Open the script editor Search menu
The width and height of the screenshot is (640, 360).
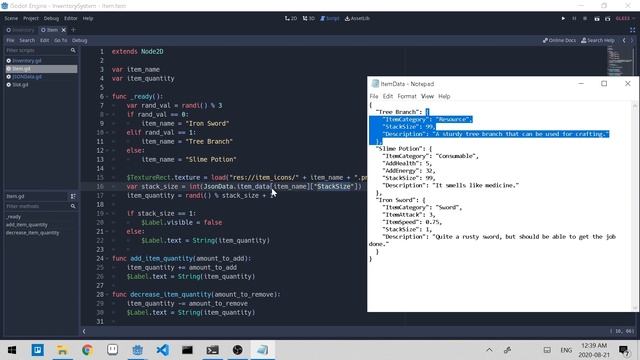(27, 40)
